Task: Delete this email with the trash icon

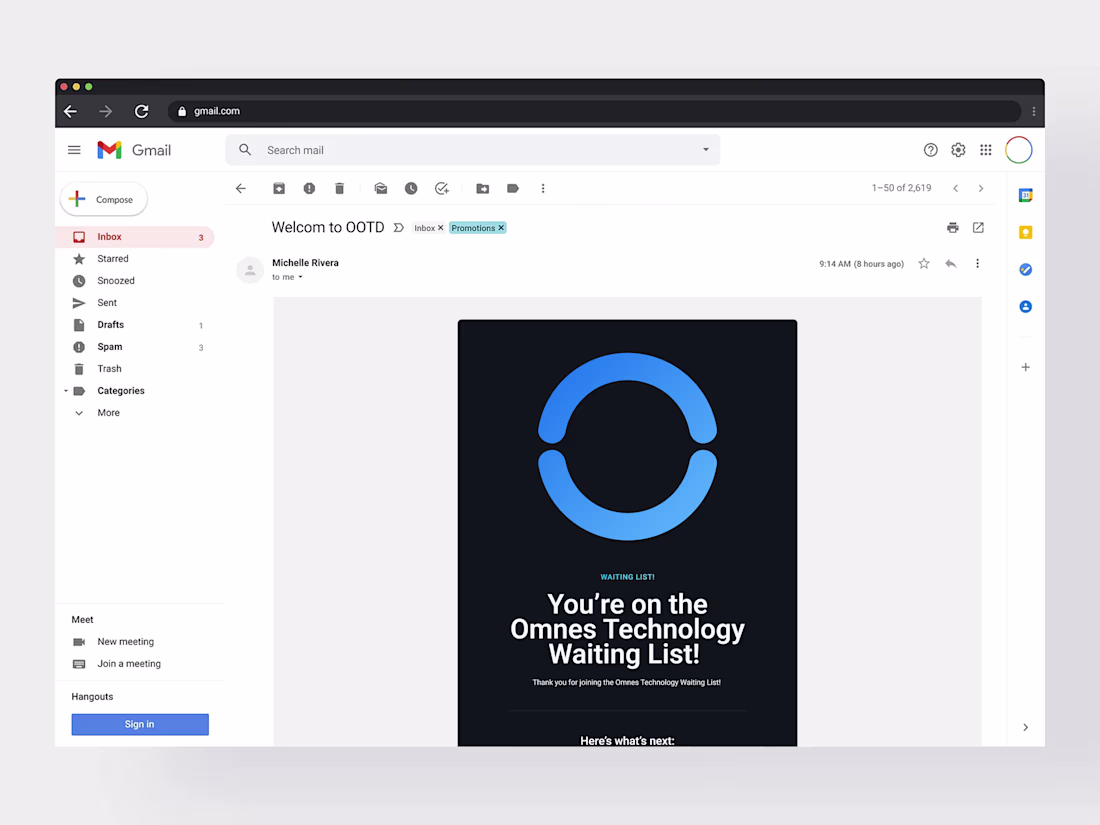Action: point(340,189)
